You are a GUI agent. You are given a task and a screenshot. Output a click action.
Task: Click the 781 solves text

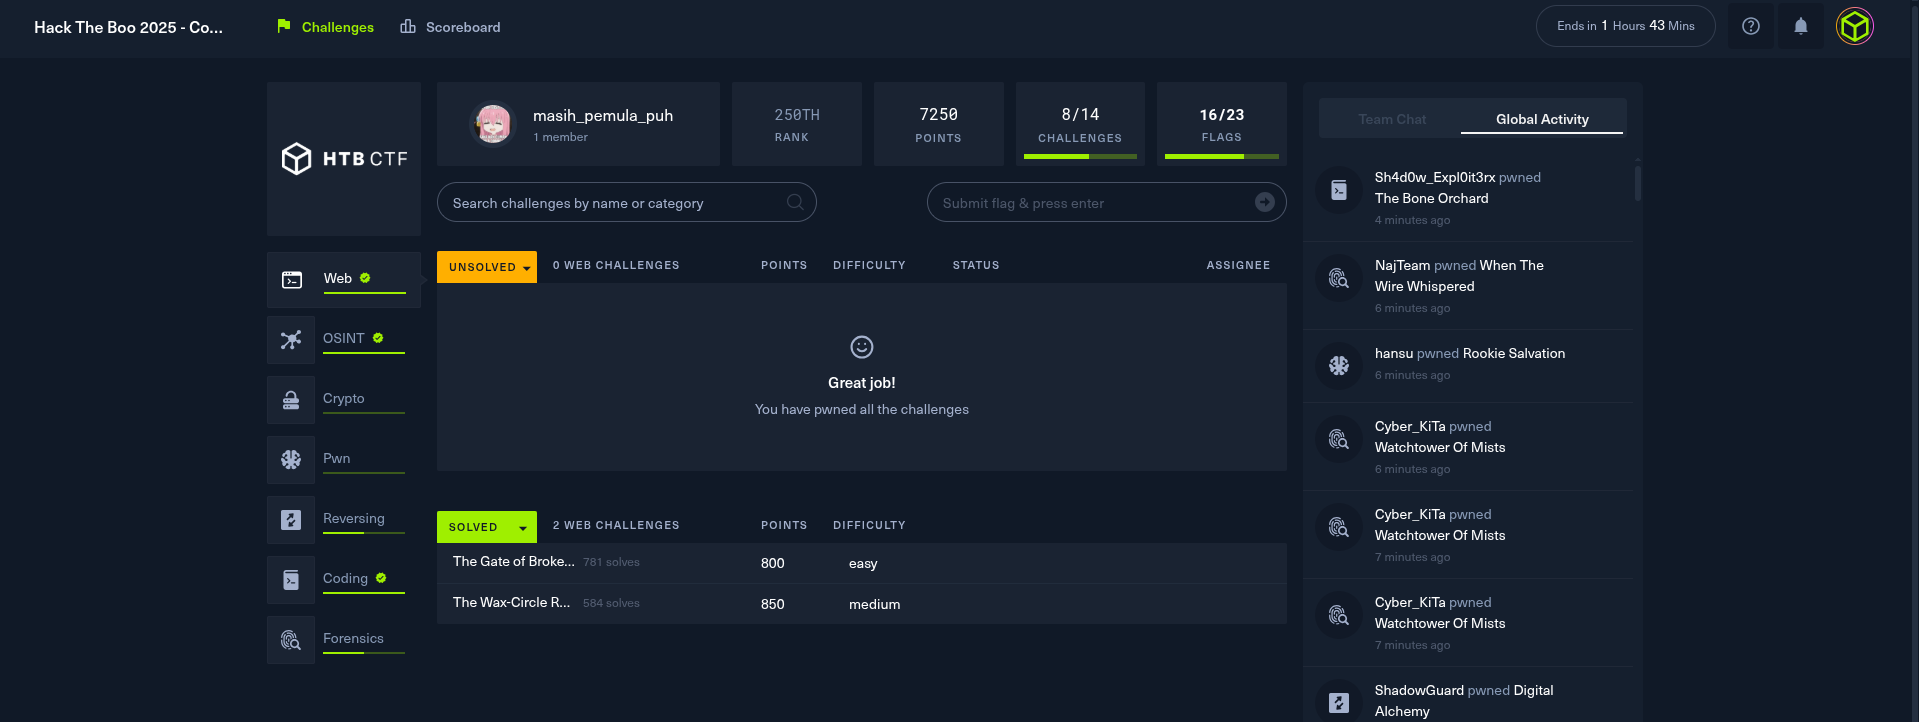pos(611,562)
